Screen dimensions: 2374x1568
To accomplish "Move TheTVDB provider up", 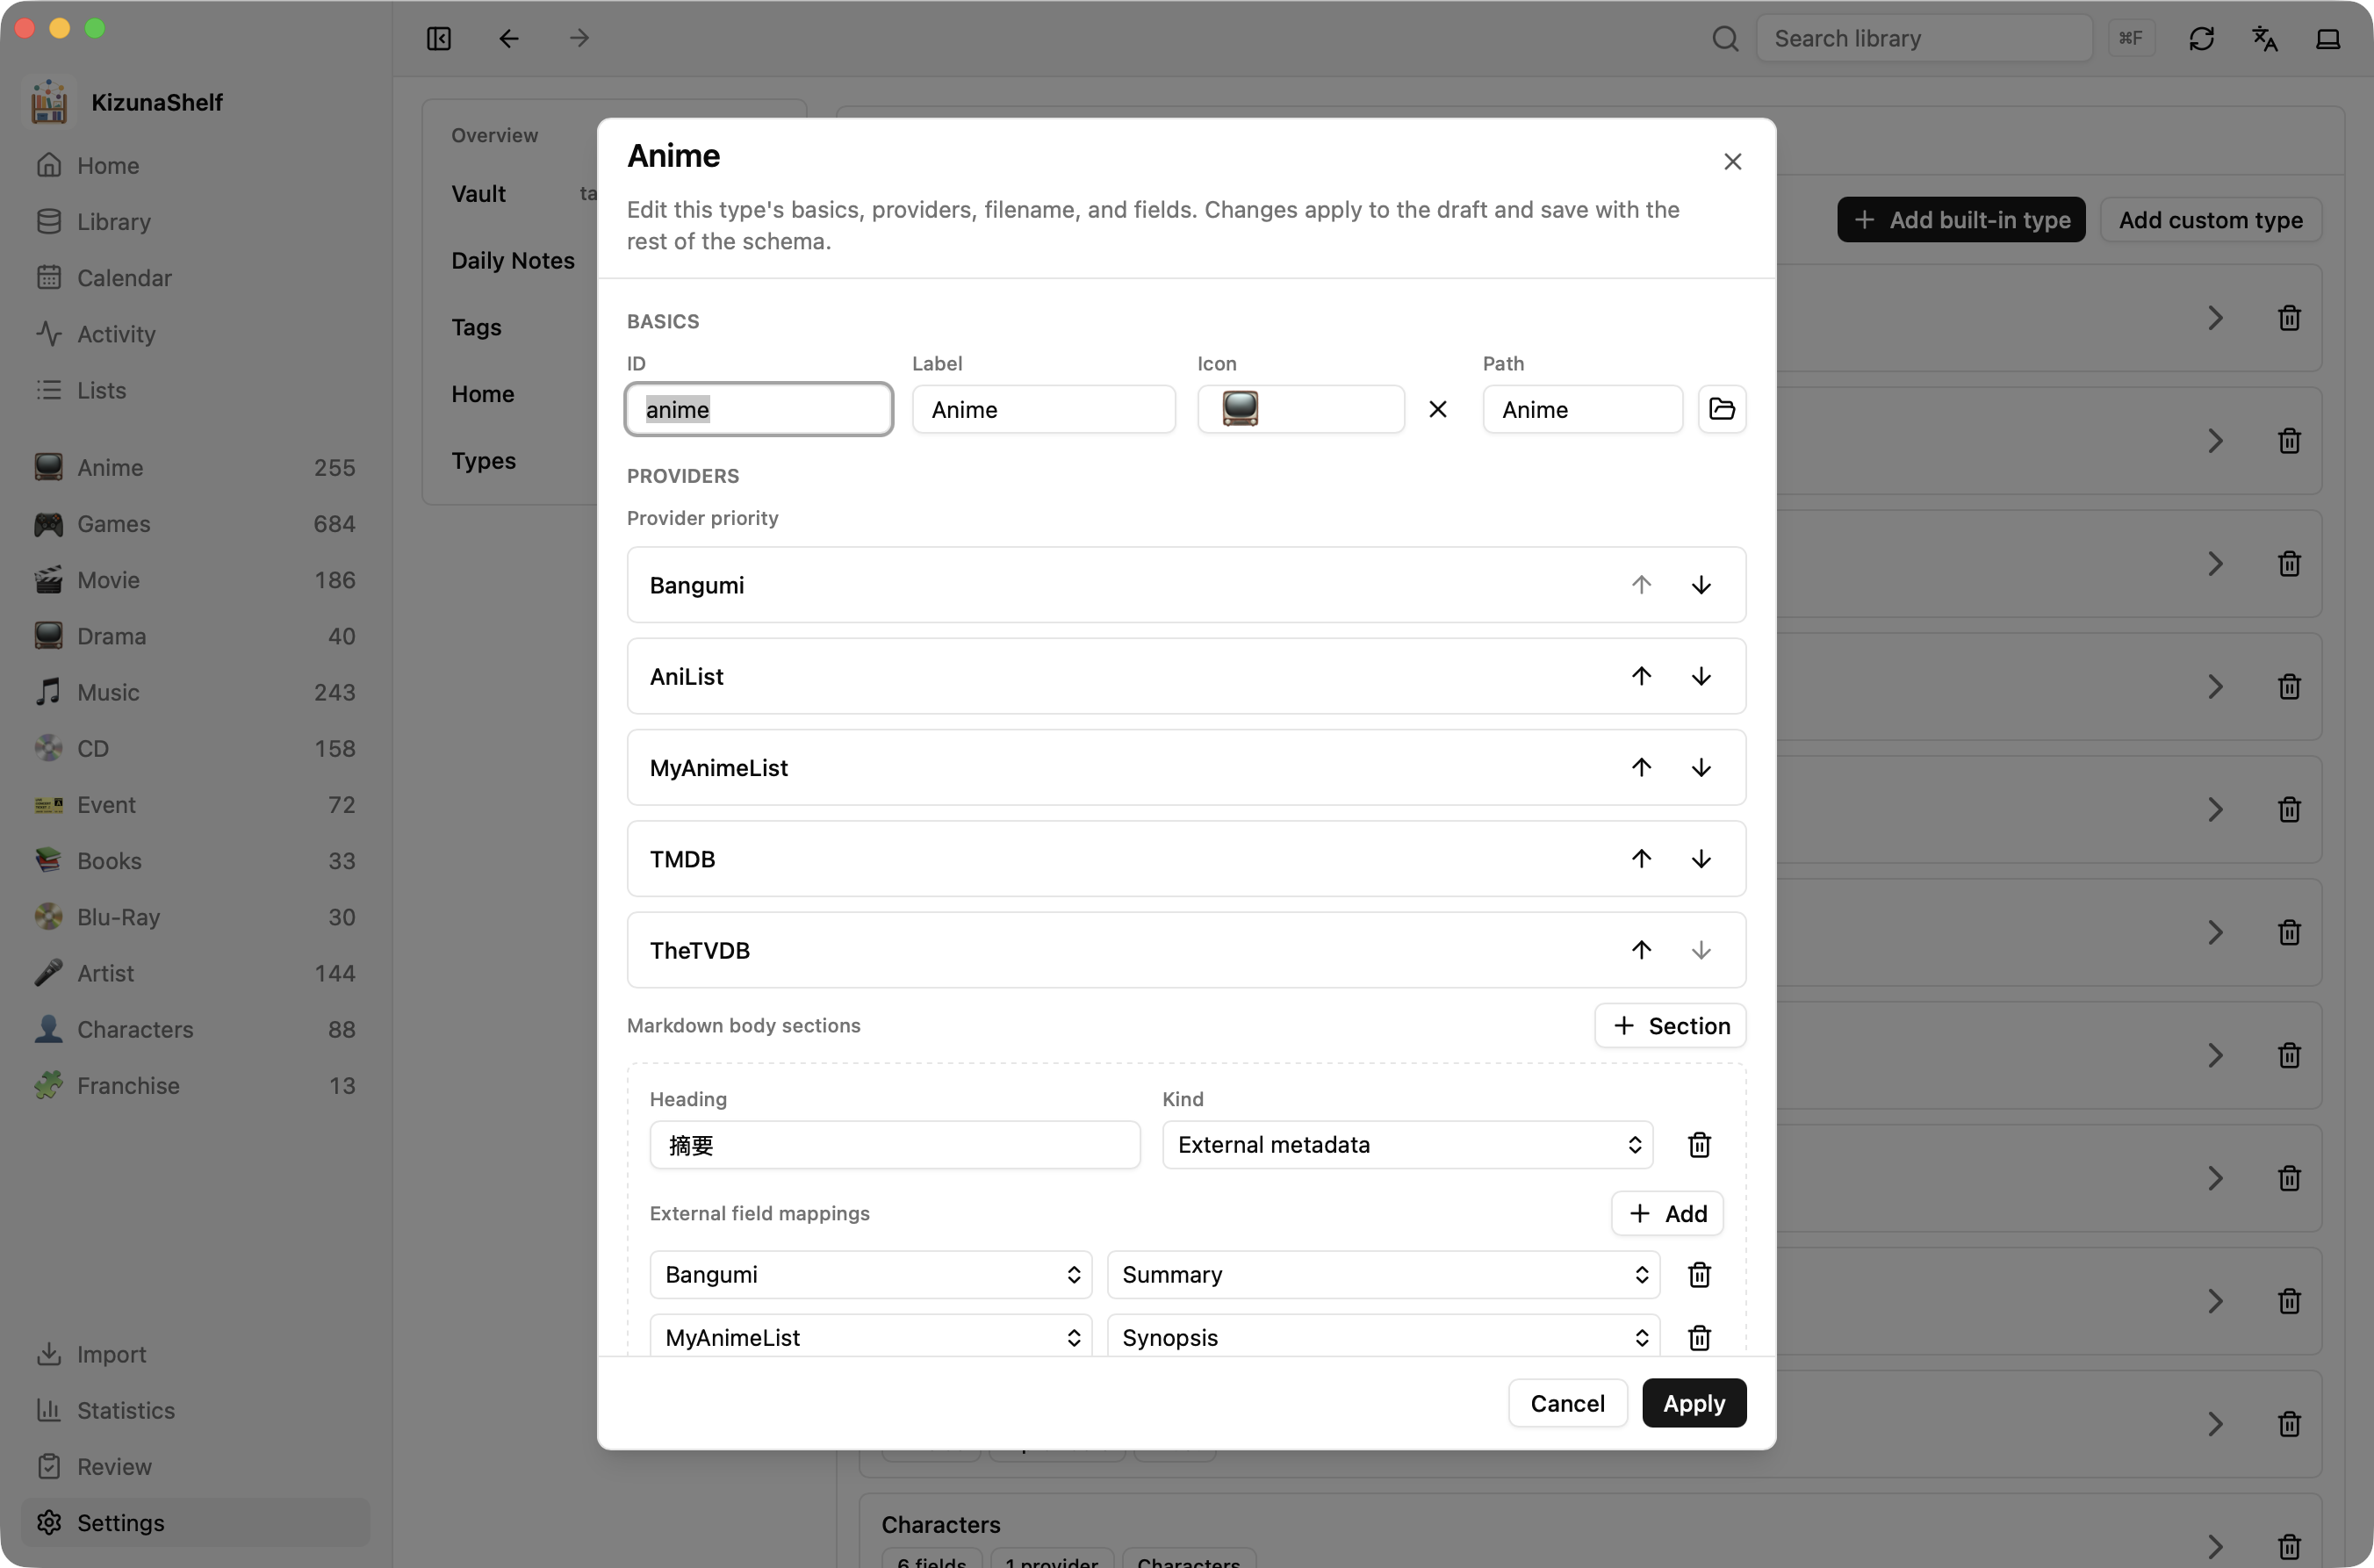I will click(x=1641, y=950).
